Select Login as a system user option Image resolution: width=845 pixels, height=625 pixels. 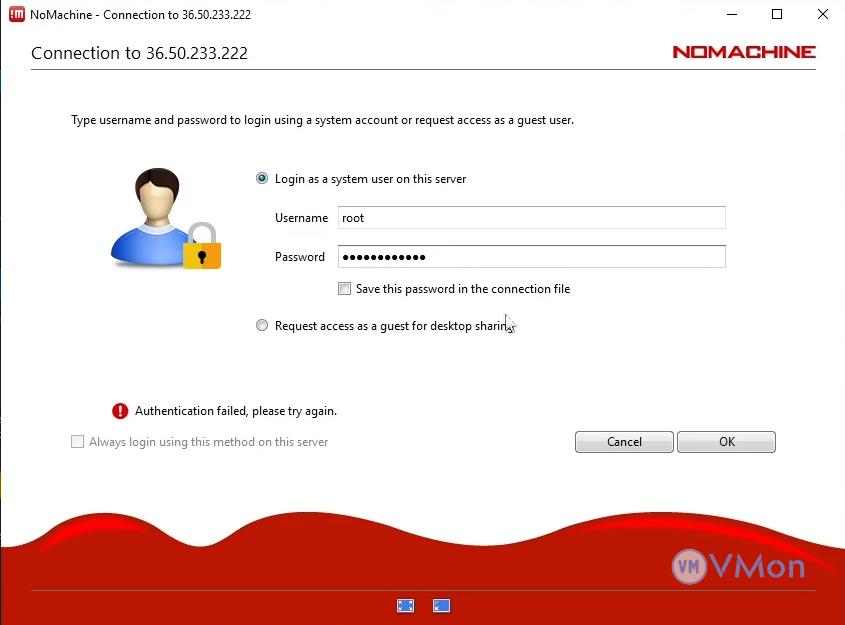(x=262, y=178)
